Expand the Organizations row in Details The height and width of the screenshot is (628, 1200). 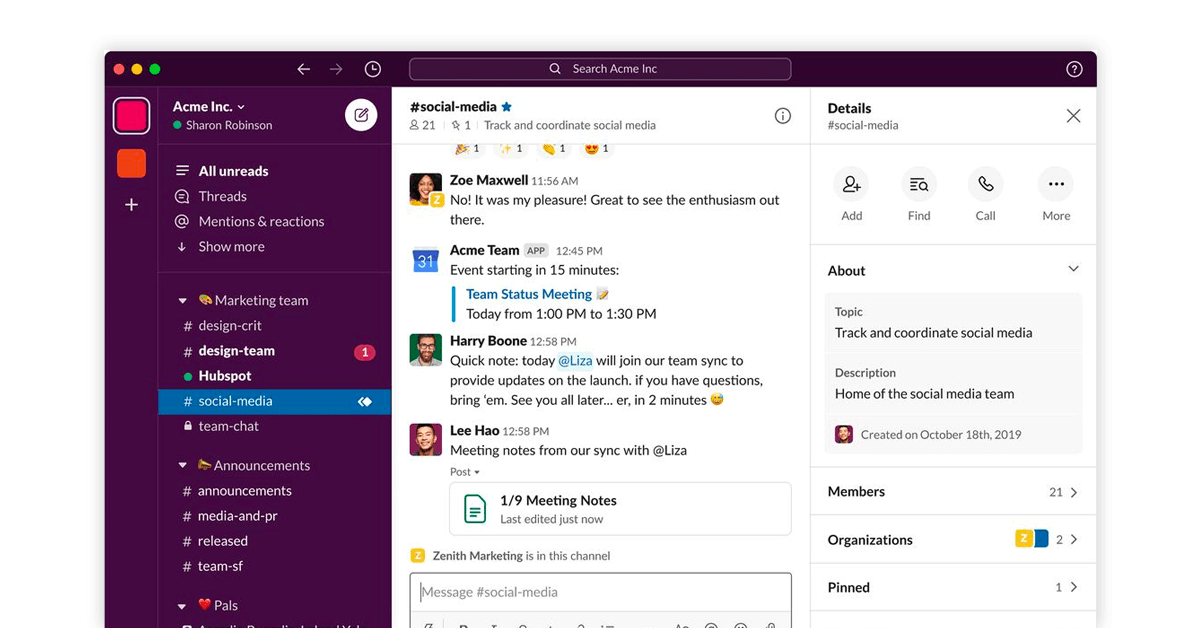pos(953,540)
